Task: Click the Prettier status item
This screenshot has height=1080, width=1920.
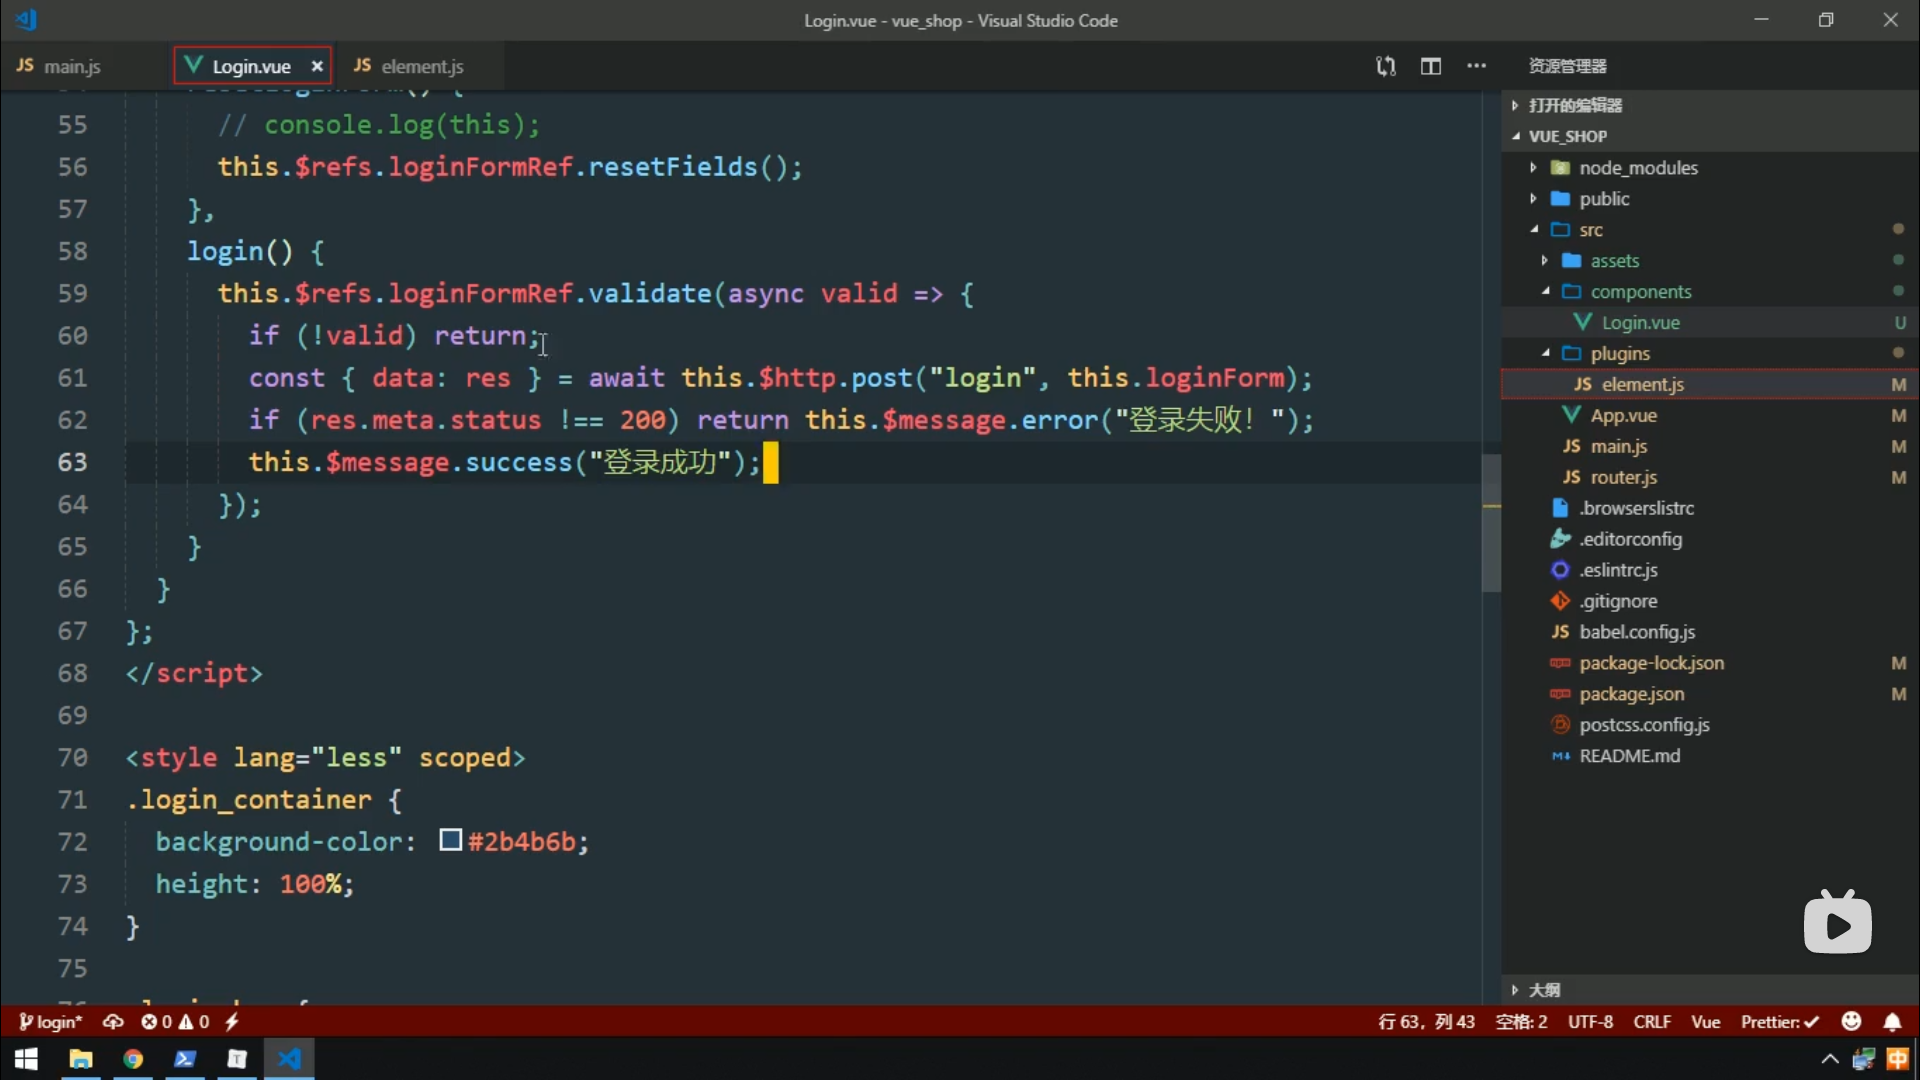Action: point(1780,1022)
